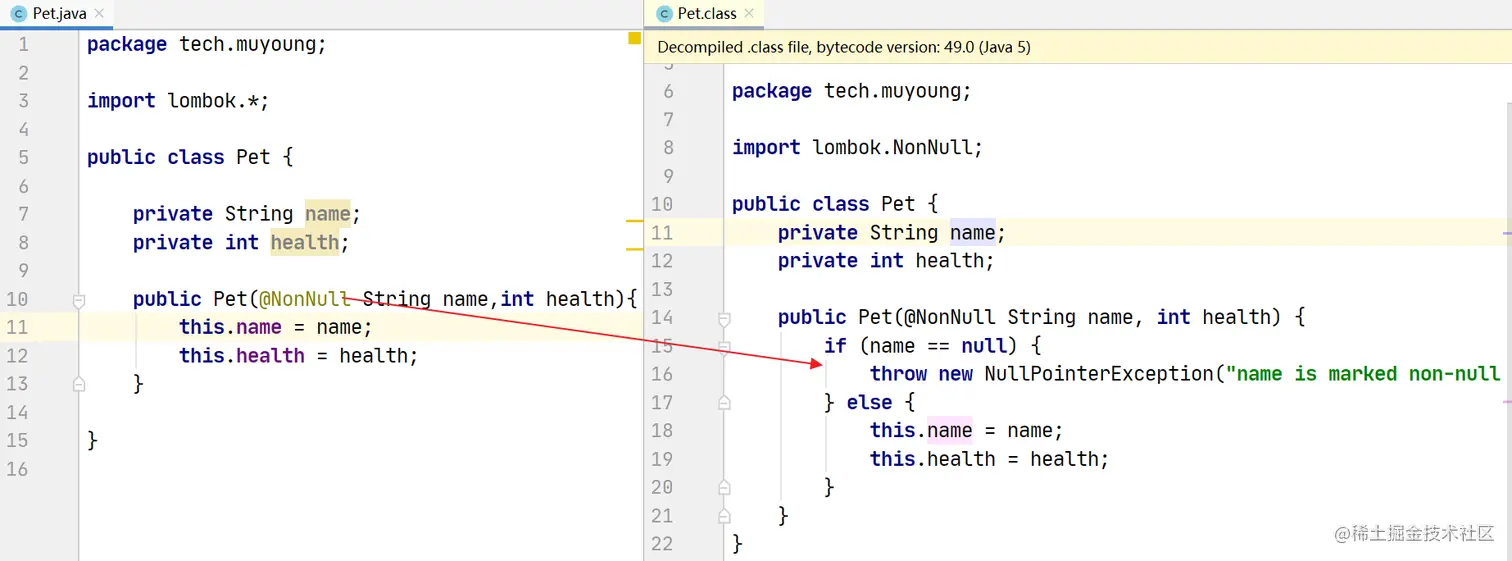
Task: Collapse the else block at line 17 in Pet.class
Action: tap(724, 403)
